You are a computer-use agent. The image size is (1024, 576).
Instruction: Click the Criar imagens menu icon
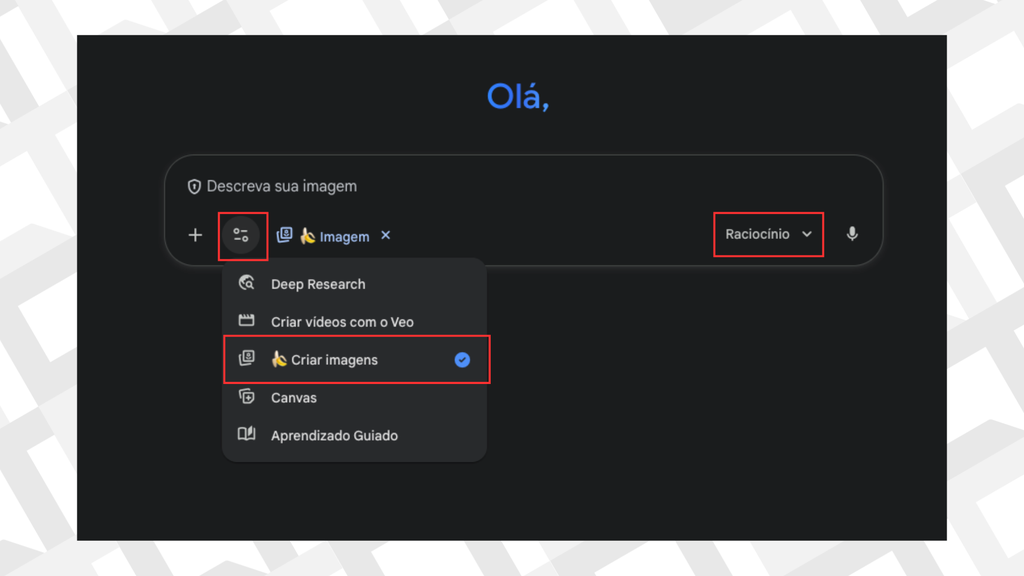(x=247, y=359)
